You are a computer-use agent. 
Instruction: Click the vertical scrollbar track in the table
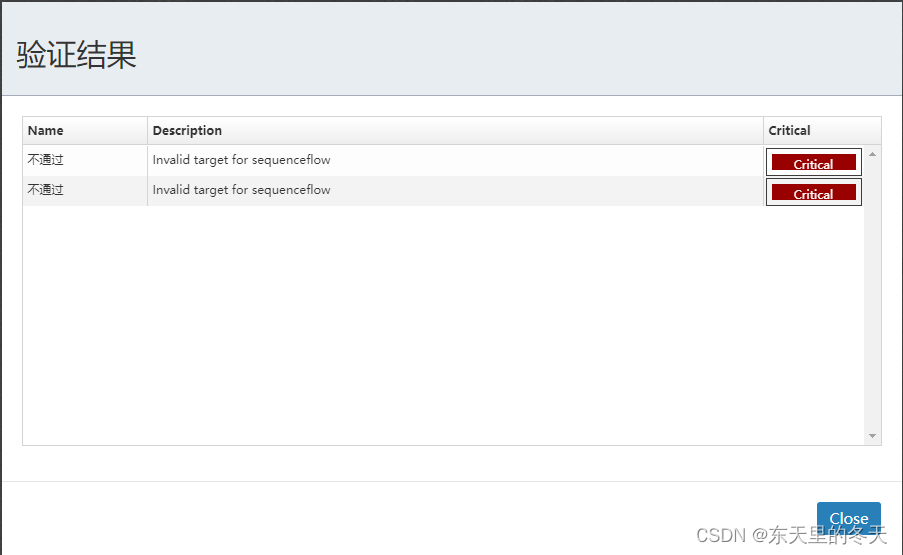pyautogui.click(x=872, y=300)
